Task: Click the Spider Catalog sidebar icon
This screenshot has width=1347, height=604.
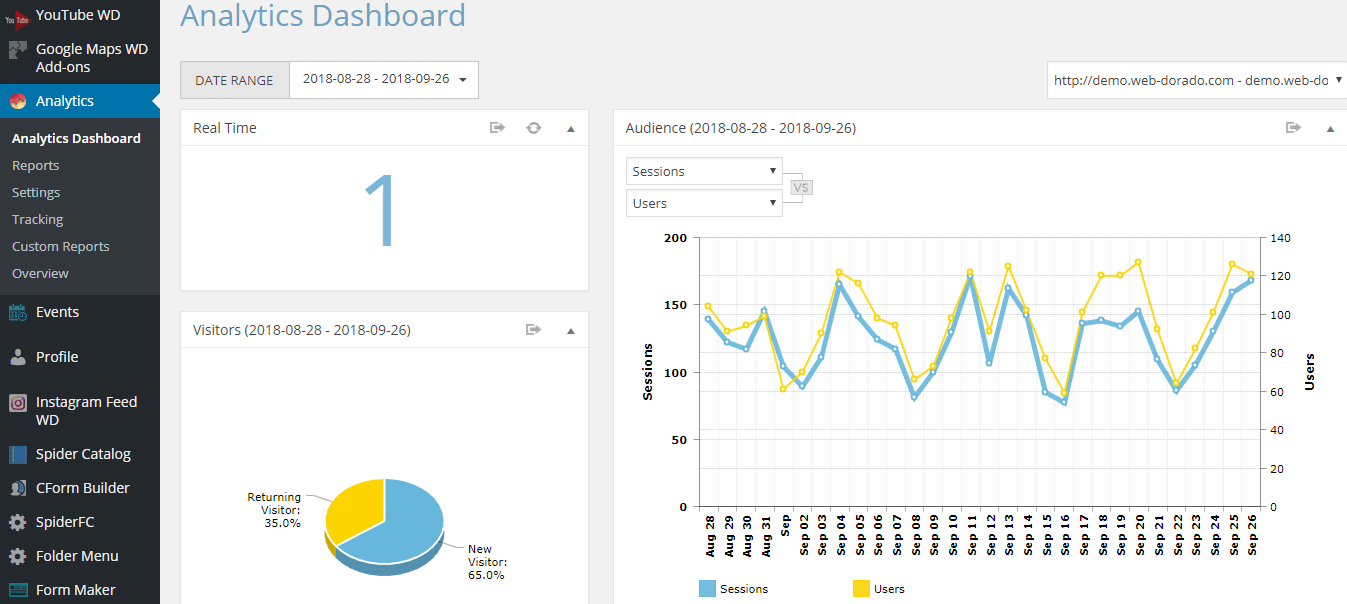Action: (x=17, y=454)
